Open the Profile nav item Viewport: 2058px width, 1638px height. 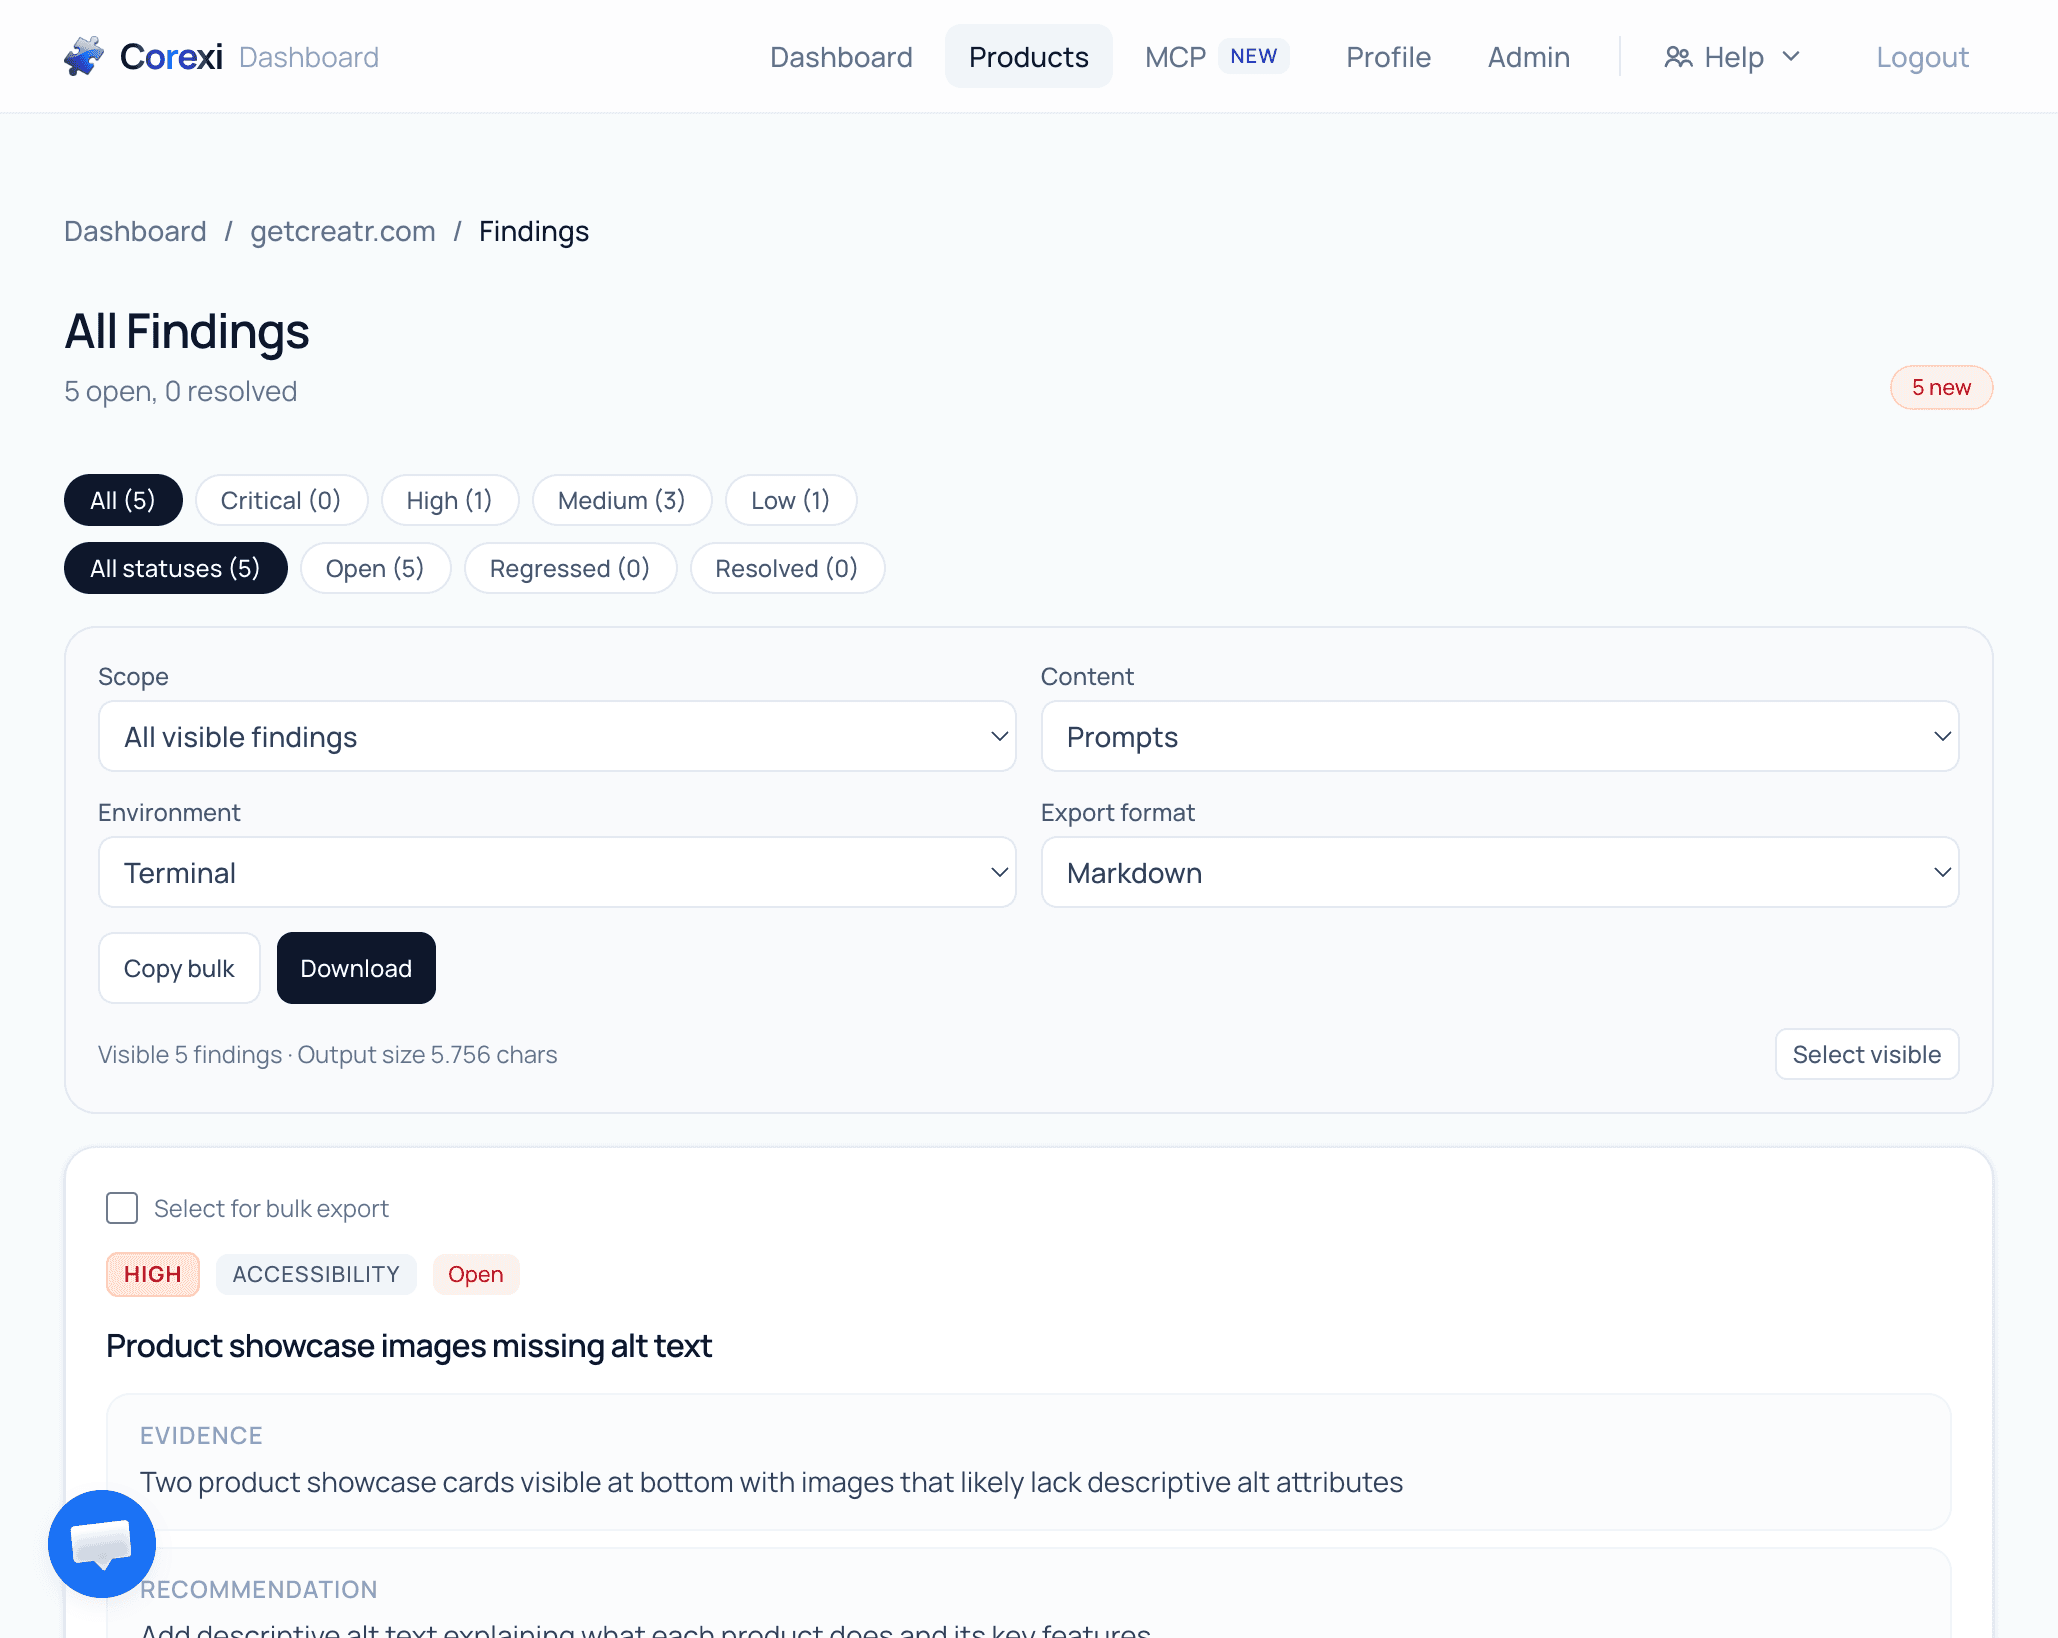[1388, 57]
